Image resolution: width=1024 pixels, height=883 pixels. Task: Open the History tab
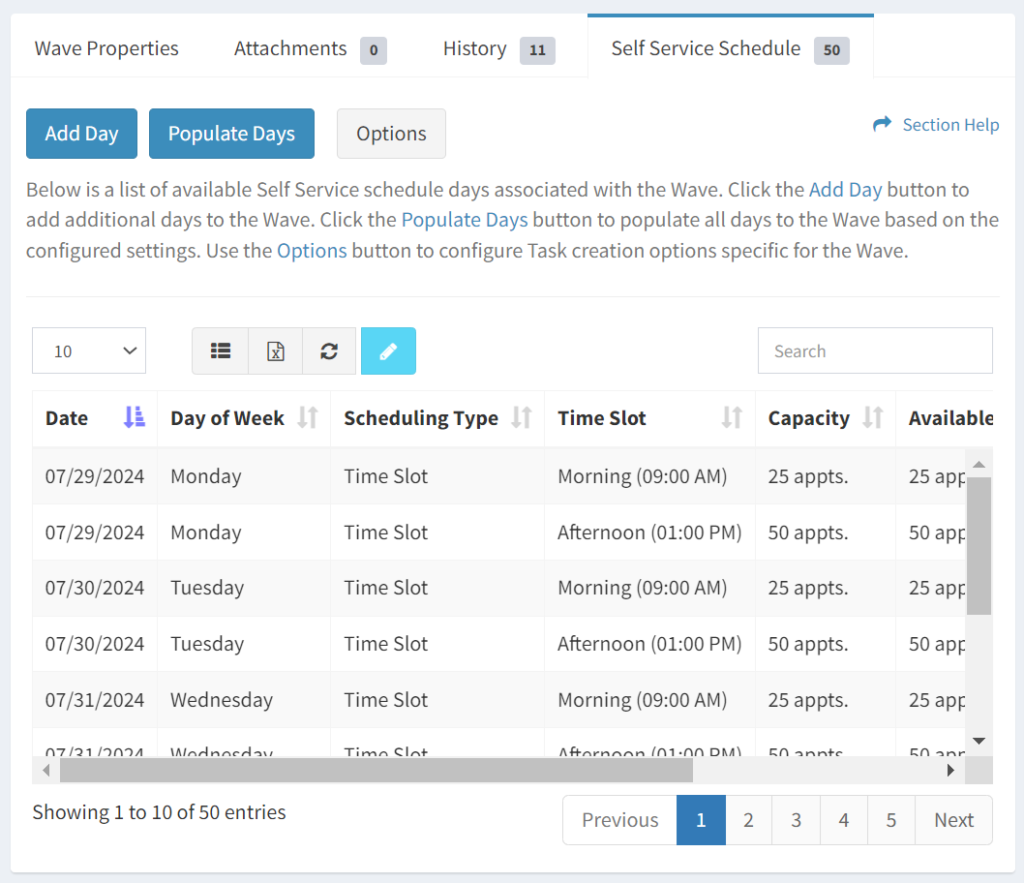pyautogui.click(x=475, y=48)
